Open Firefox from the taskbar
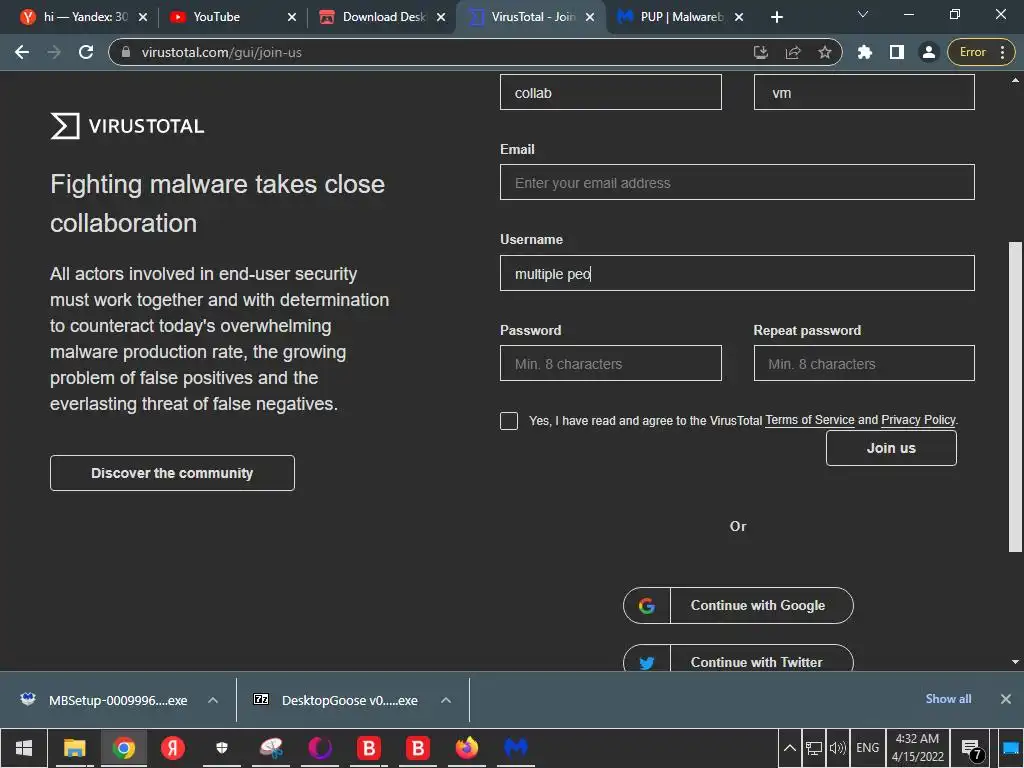The height and width of the screenshot is (768, 1024). 467,748
